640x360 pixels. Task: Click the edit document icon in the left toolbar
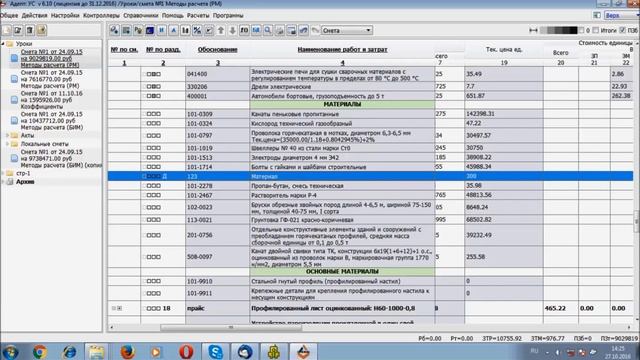point(18,30)
